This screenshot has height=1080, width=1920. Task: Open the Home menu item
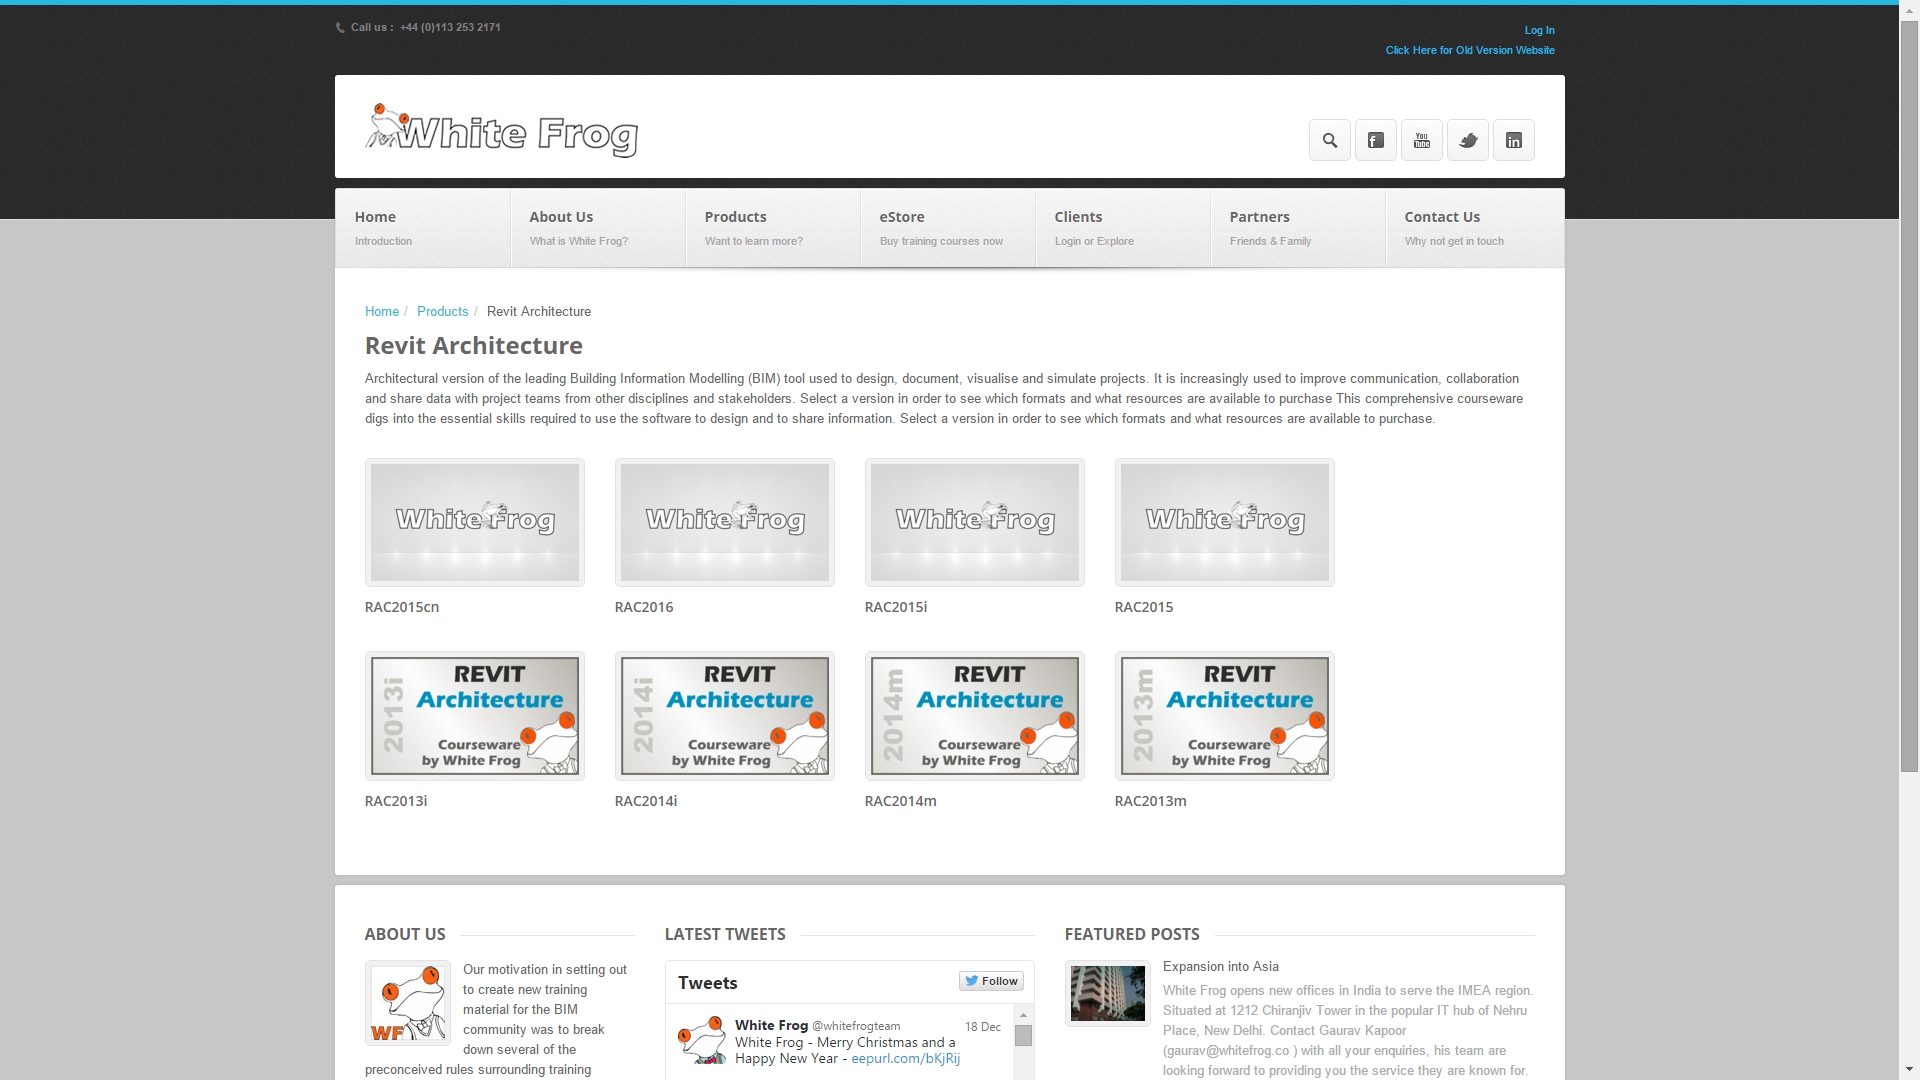[422, 228]
